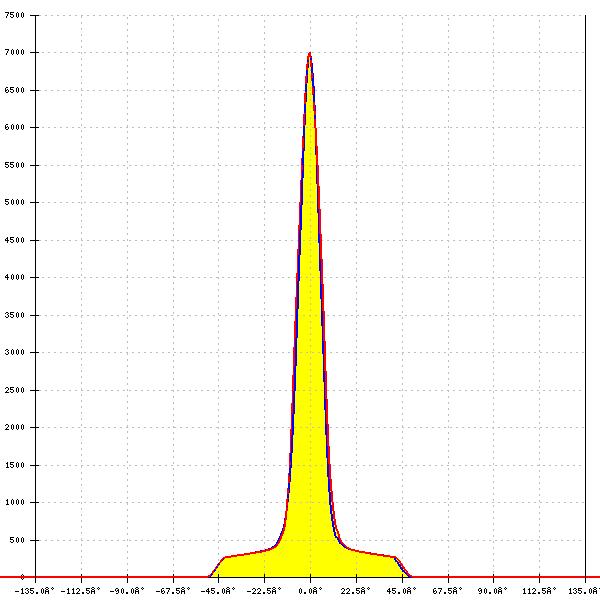Viewport: 600px width, 600px height.
Task: Click the 3500 y-axis label
Action: click(x=15, y=315)
